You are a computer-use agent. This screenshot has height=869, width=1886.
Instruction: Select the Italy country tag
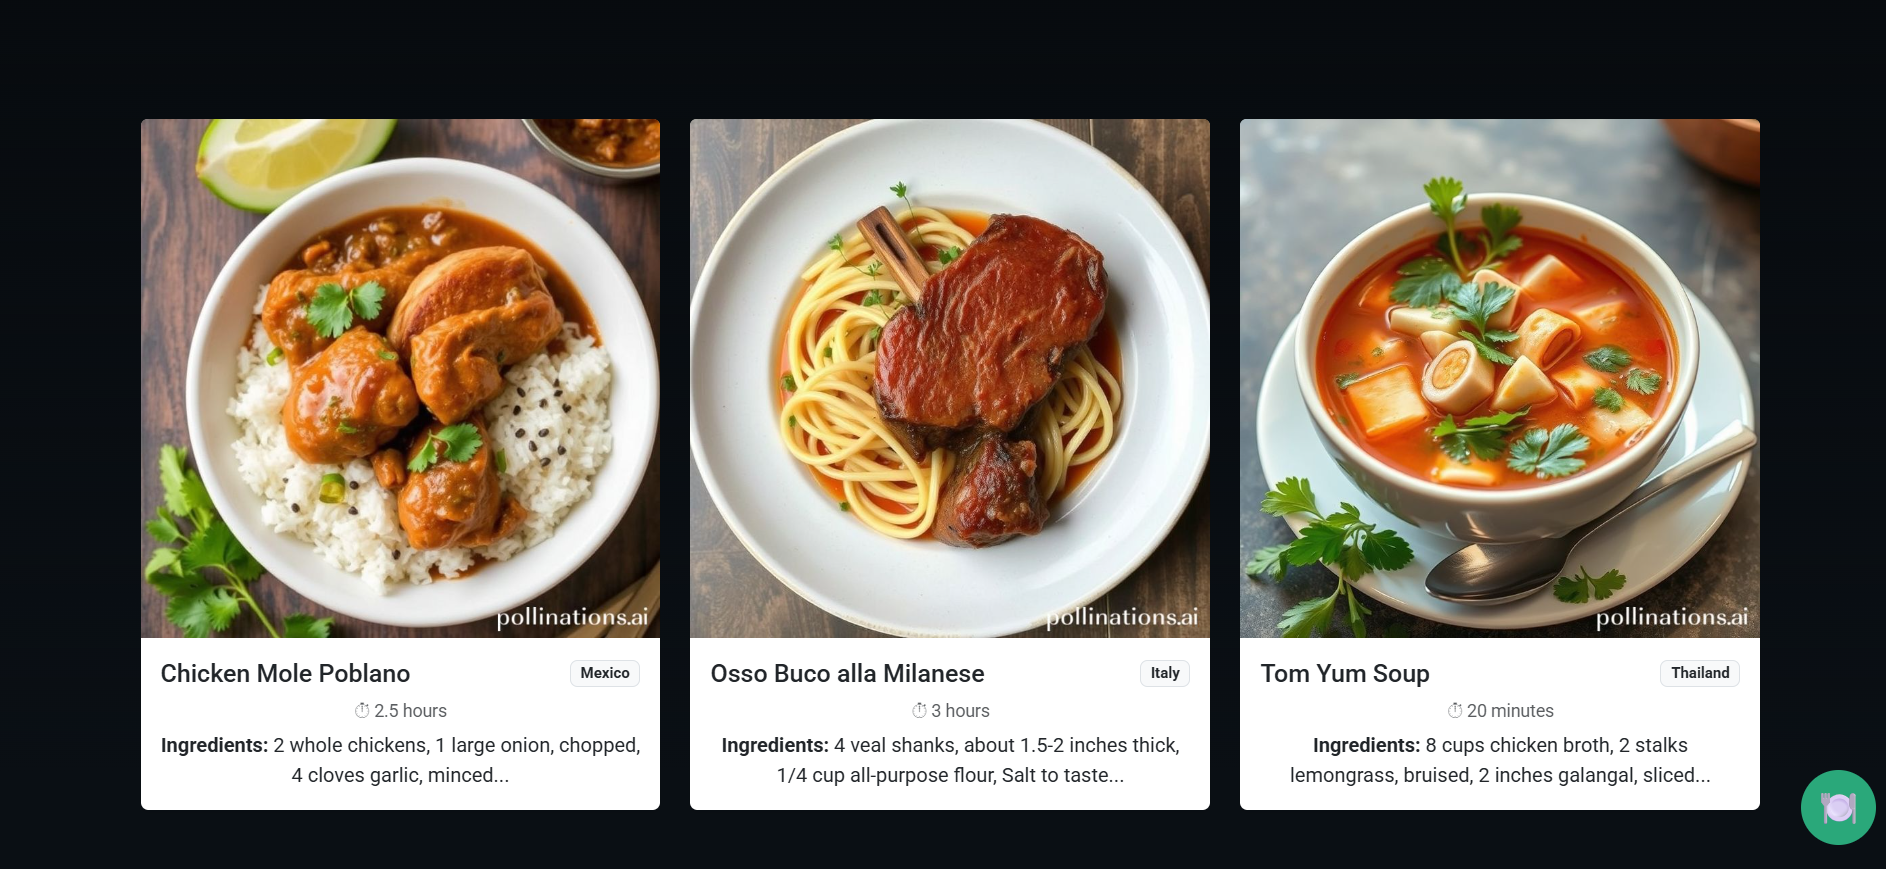[x=1165, y=673]
